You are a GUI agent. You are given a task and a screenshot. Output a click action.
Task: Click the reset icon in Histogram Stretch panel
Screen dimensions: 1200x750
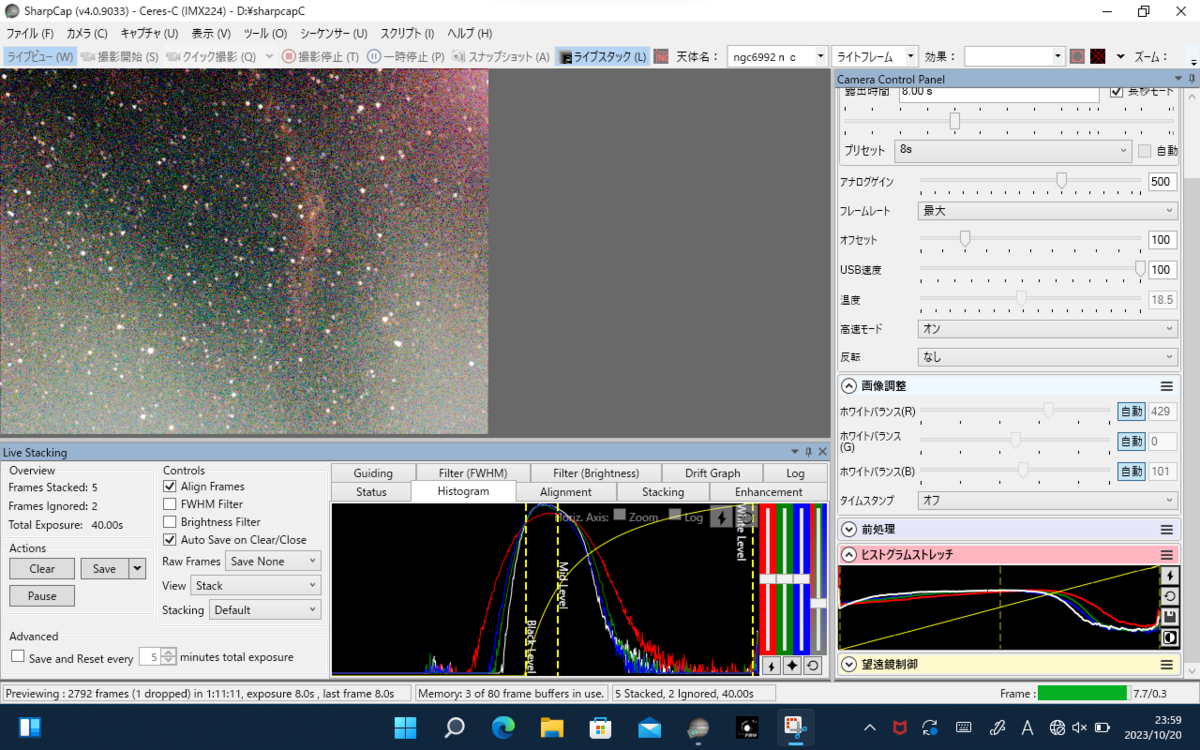[1170, 596]
